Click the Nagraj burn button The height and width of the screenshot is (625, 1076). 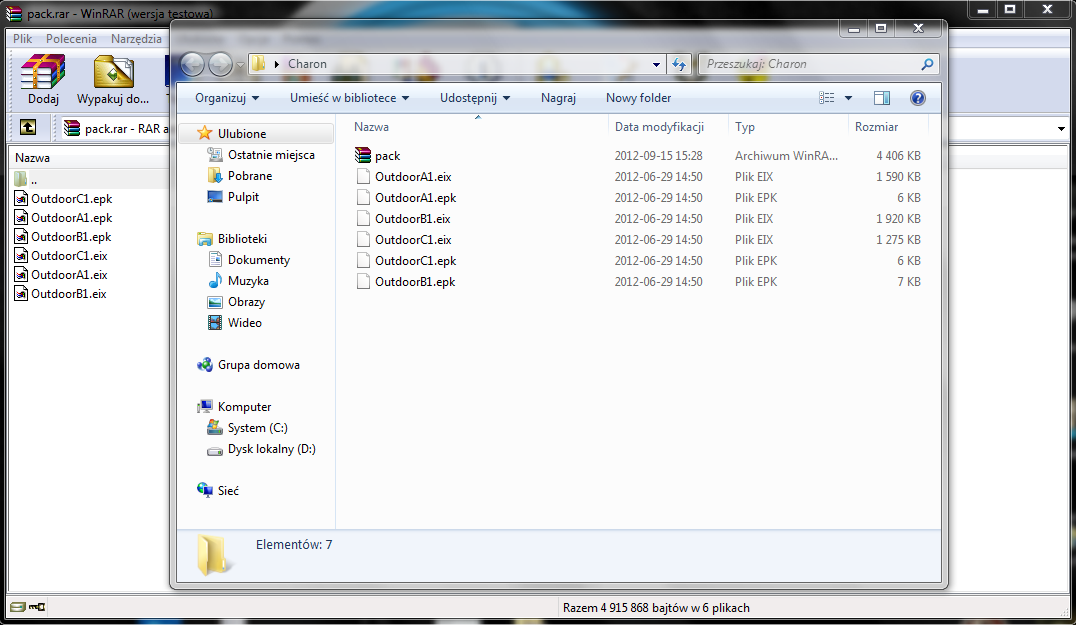coord(558,98)
